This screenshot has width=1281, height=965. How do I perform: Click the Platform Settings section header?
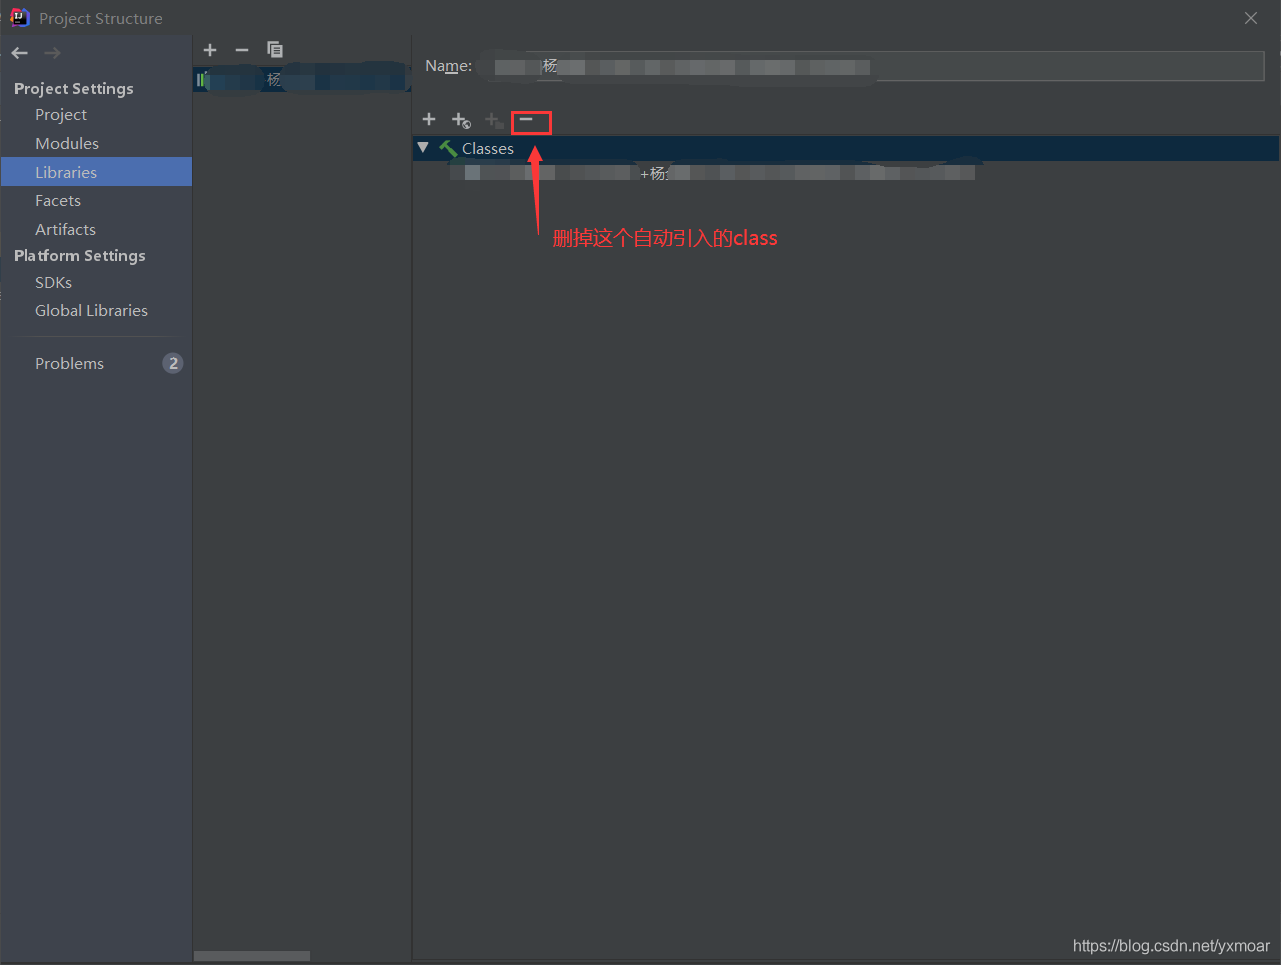(80, 256)
